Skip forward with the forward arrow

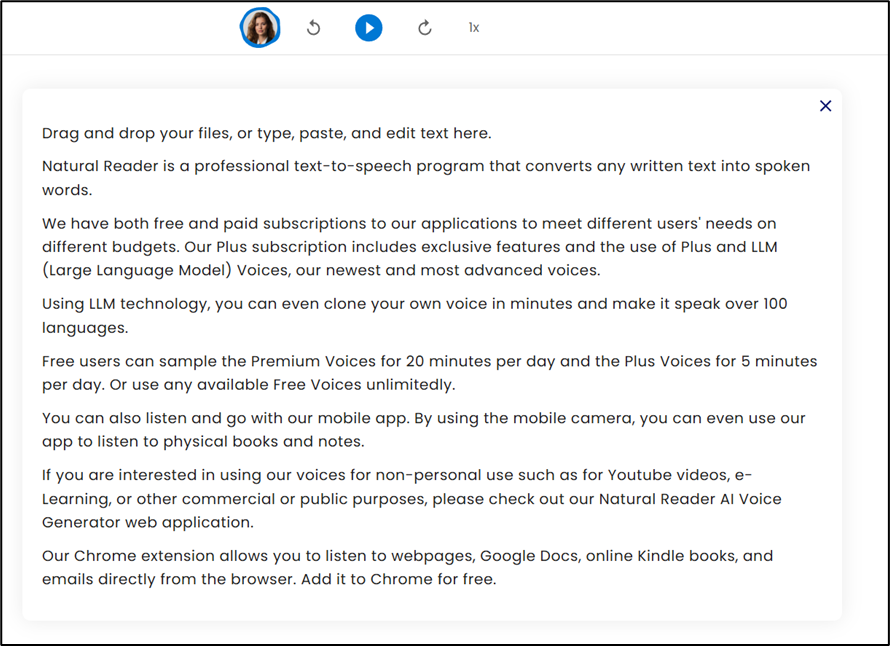tap(425, 27)
